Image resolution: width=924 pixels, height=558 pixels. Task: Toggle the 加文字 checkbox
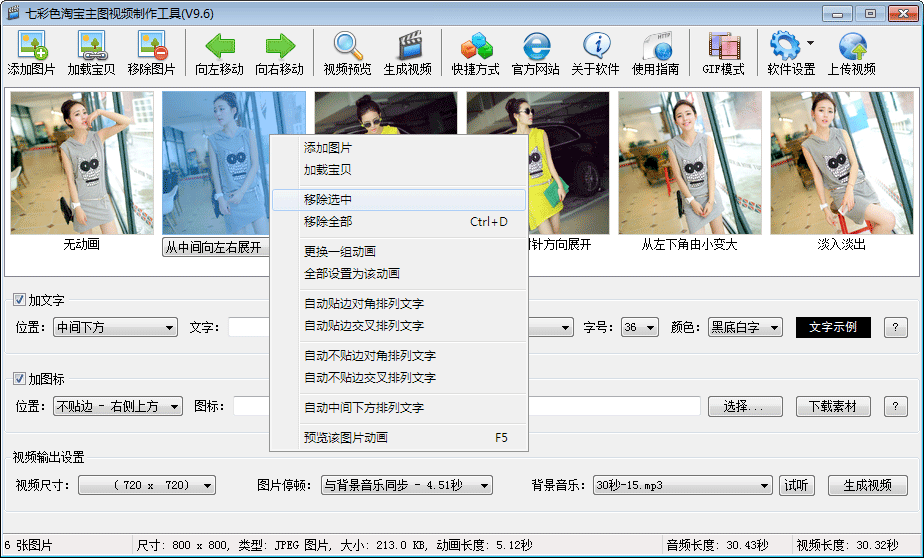click(x=19, y=299)
